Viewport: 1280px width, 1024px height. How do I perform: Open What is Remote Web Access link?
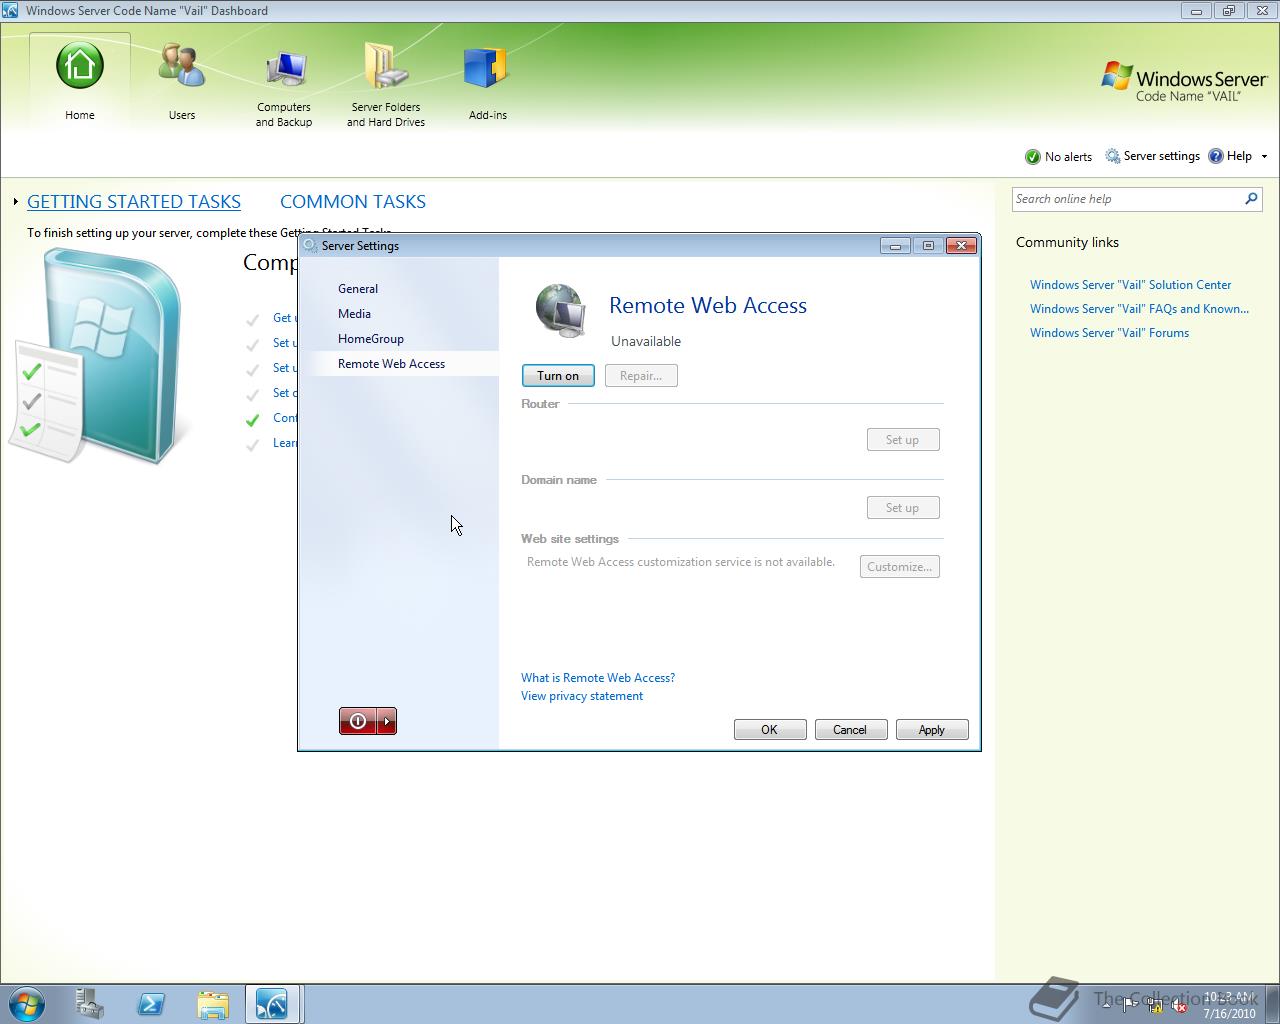(598, 678)
